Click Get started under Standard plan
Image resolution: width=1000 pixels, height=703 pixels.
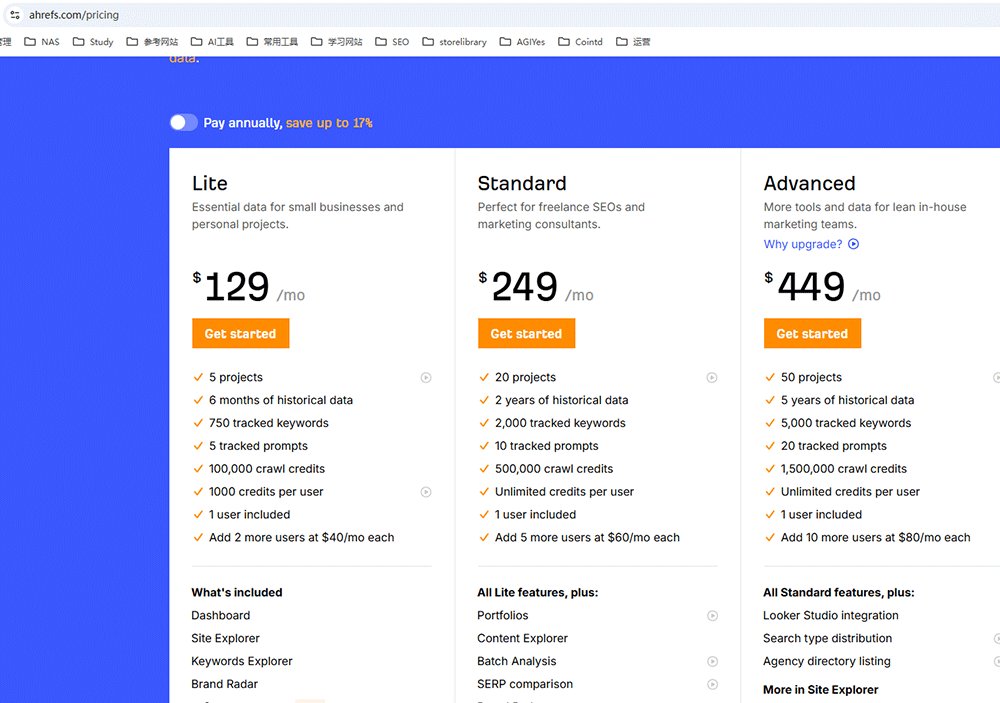pos(526,333)
